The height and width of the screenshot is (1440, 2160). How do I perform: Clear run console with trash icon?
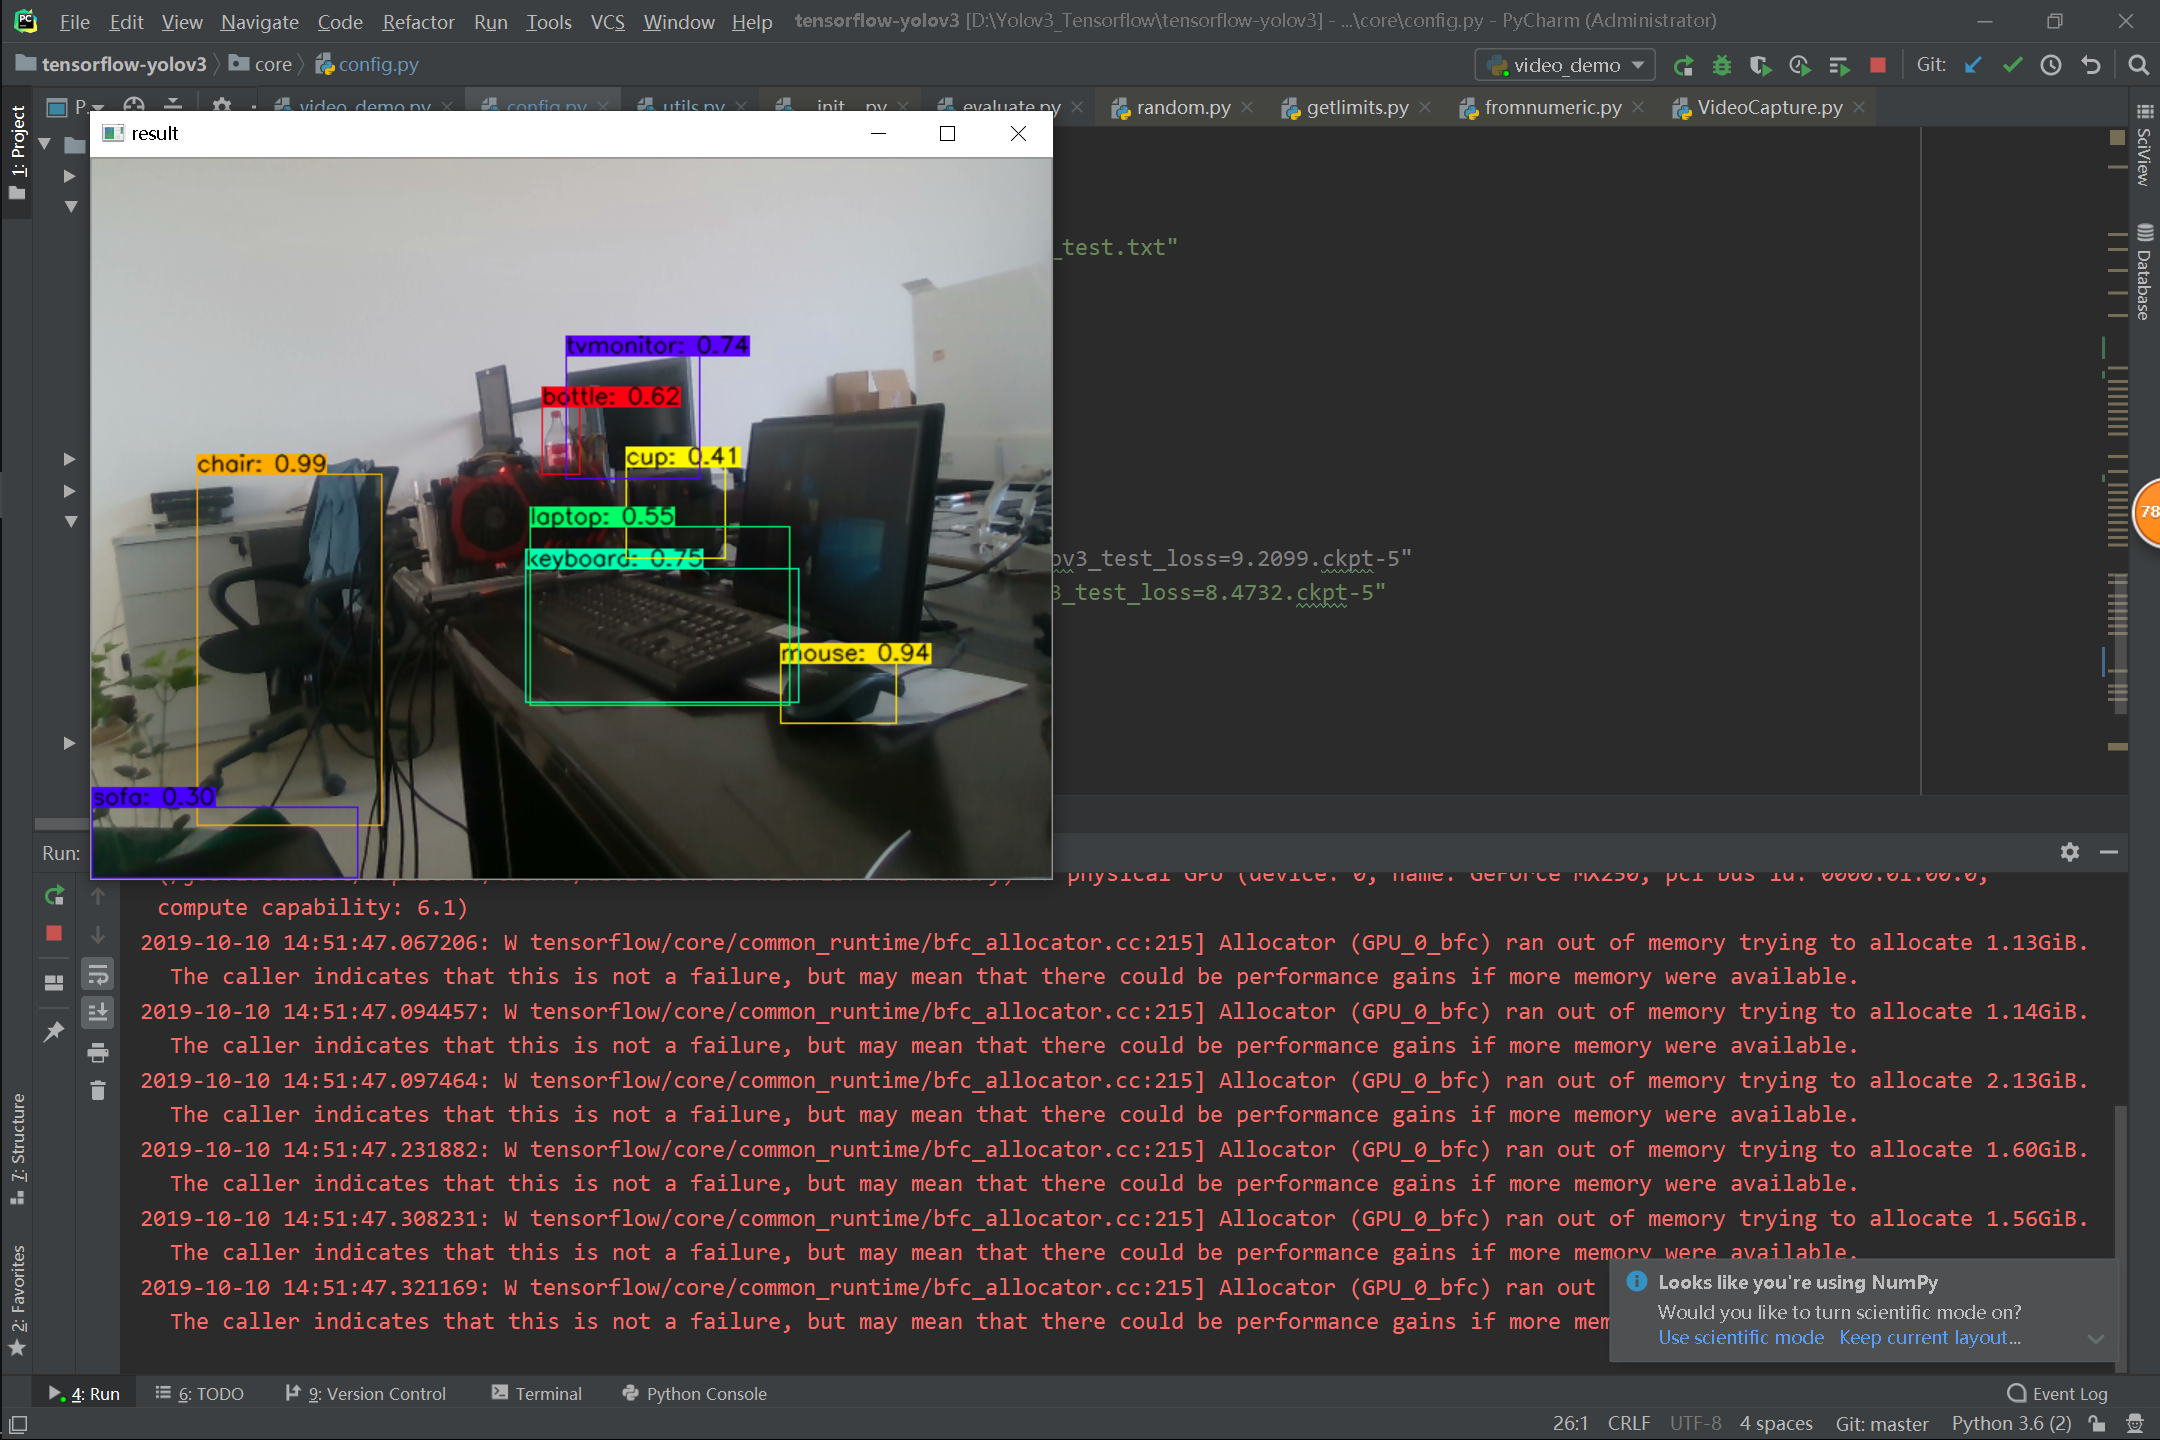pyautogui.click(x=98, y=1091)
